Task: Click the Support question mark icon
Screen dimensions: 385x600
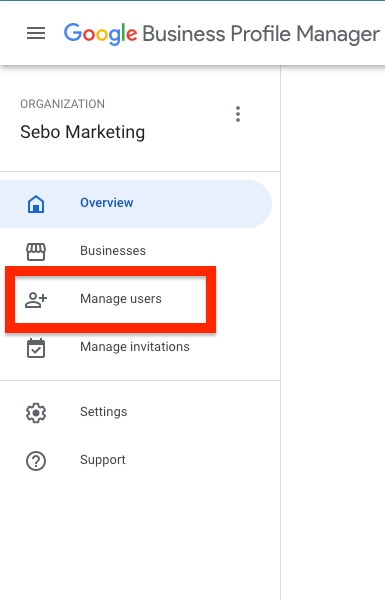Action: [x=36, y=461]
